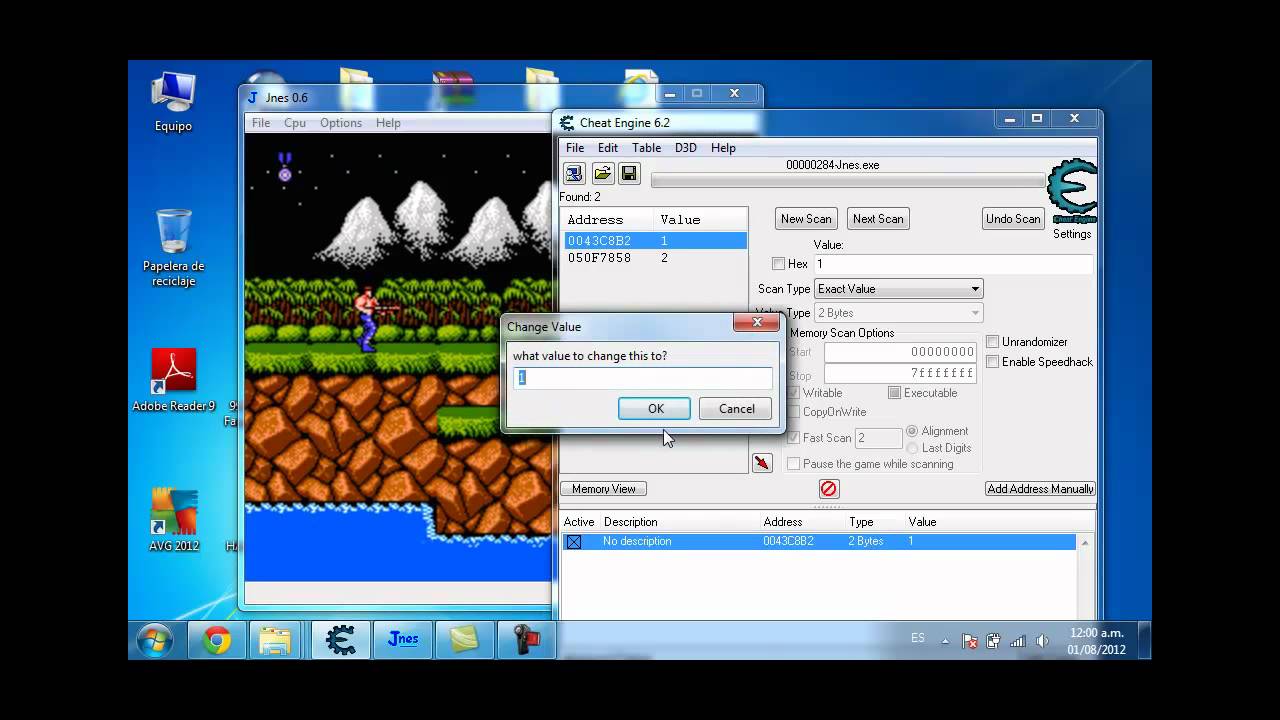This screenshot has width=1280, height=720.
Task: Open the Value Type 2 Bytes dropdown
Action: (x=898, y=313)
